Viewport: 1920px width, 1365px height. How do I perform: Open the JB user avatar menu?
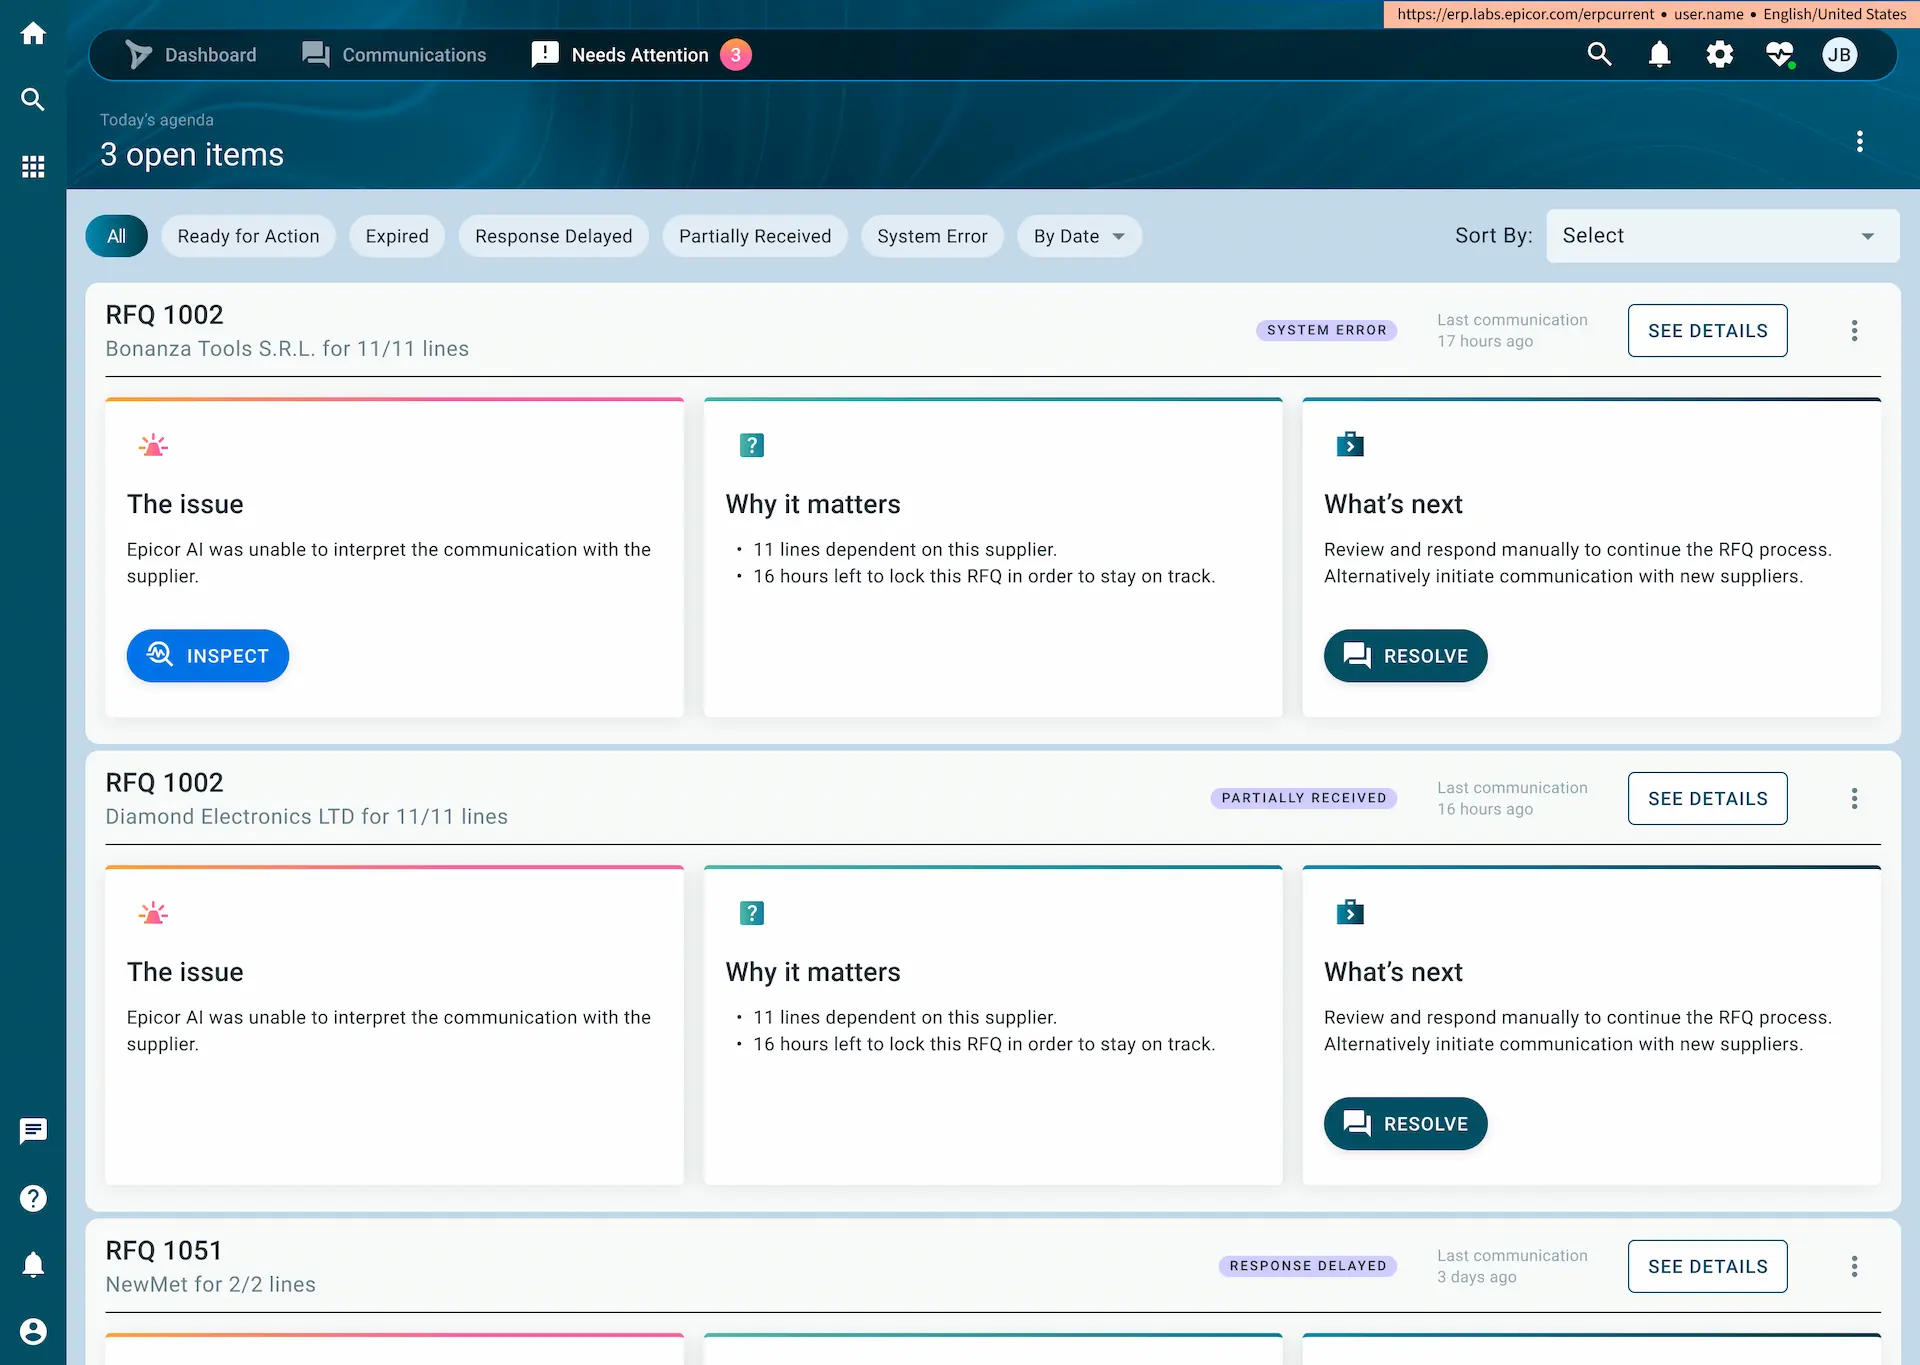pos(1841,54)
